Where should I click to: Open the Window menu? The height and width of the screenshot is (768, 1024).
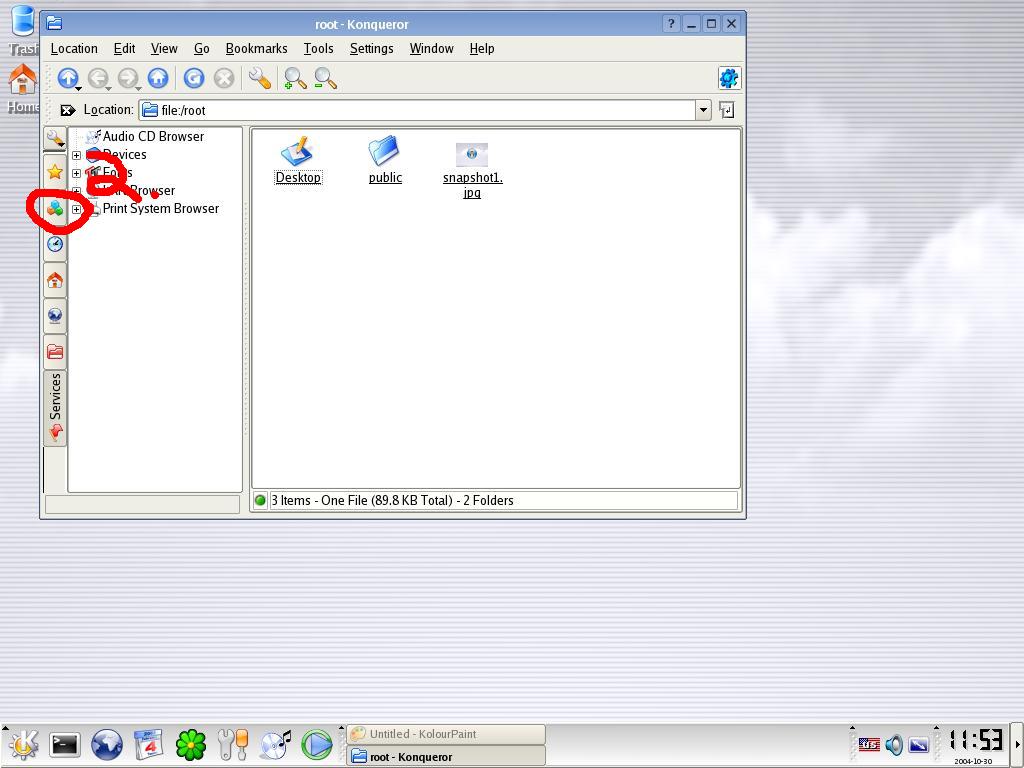tap(432, 48)
